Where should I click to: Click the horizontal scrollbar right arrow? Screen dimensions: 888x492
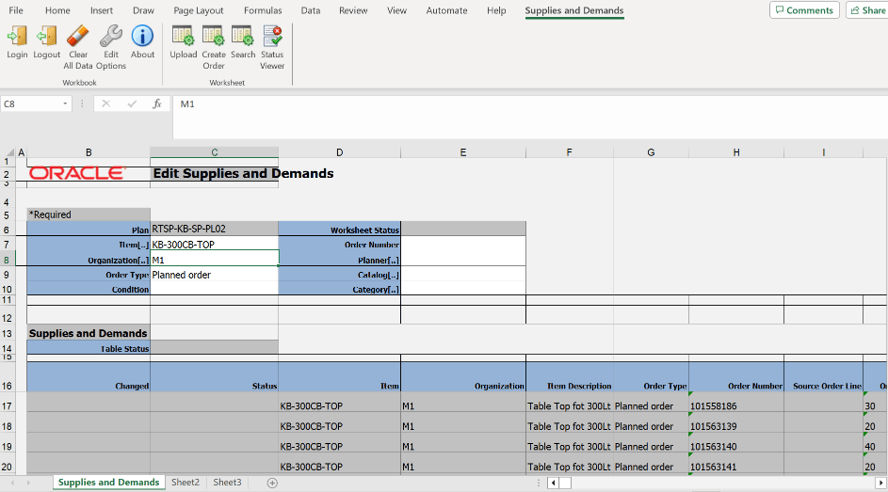(881, 483)
